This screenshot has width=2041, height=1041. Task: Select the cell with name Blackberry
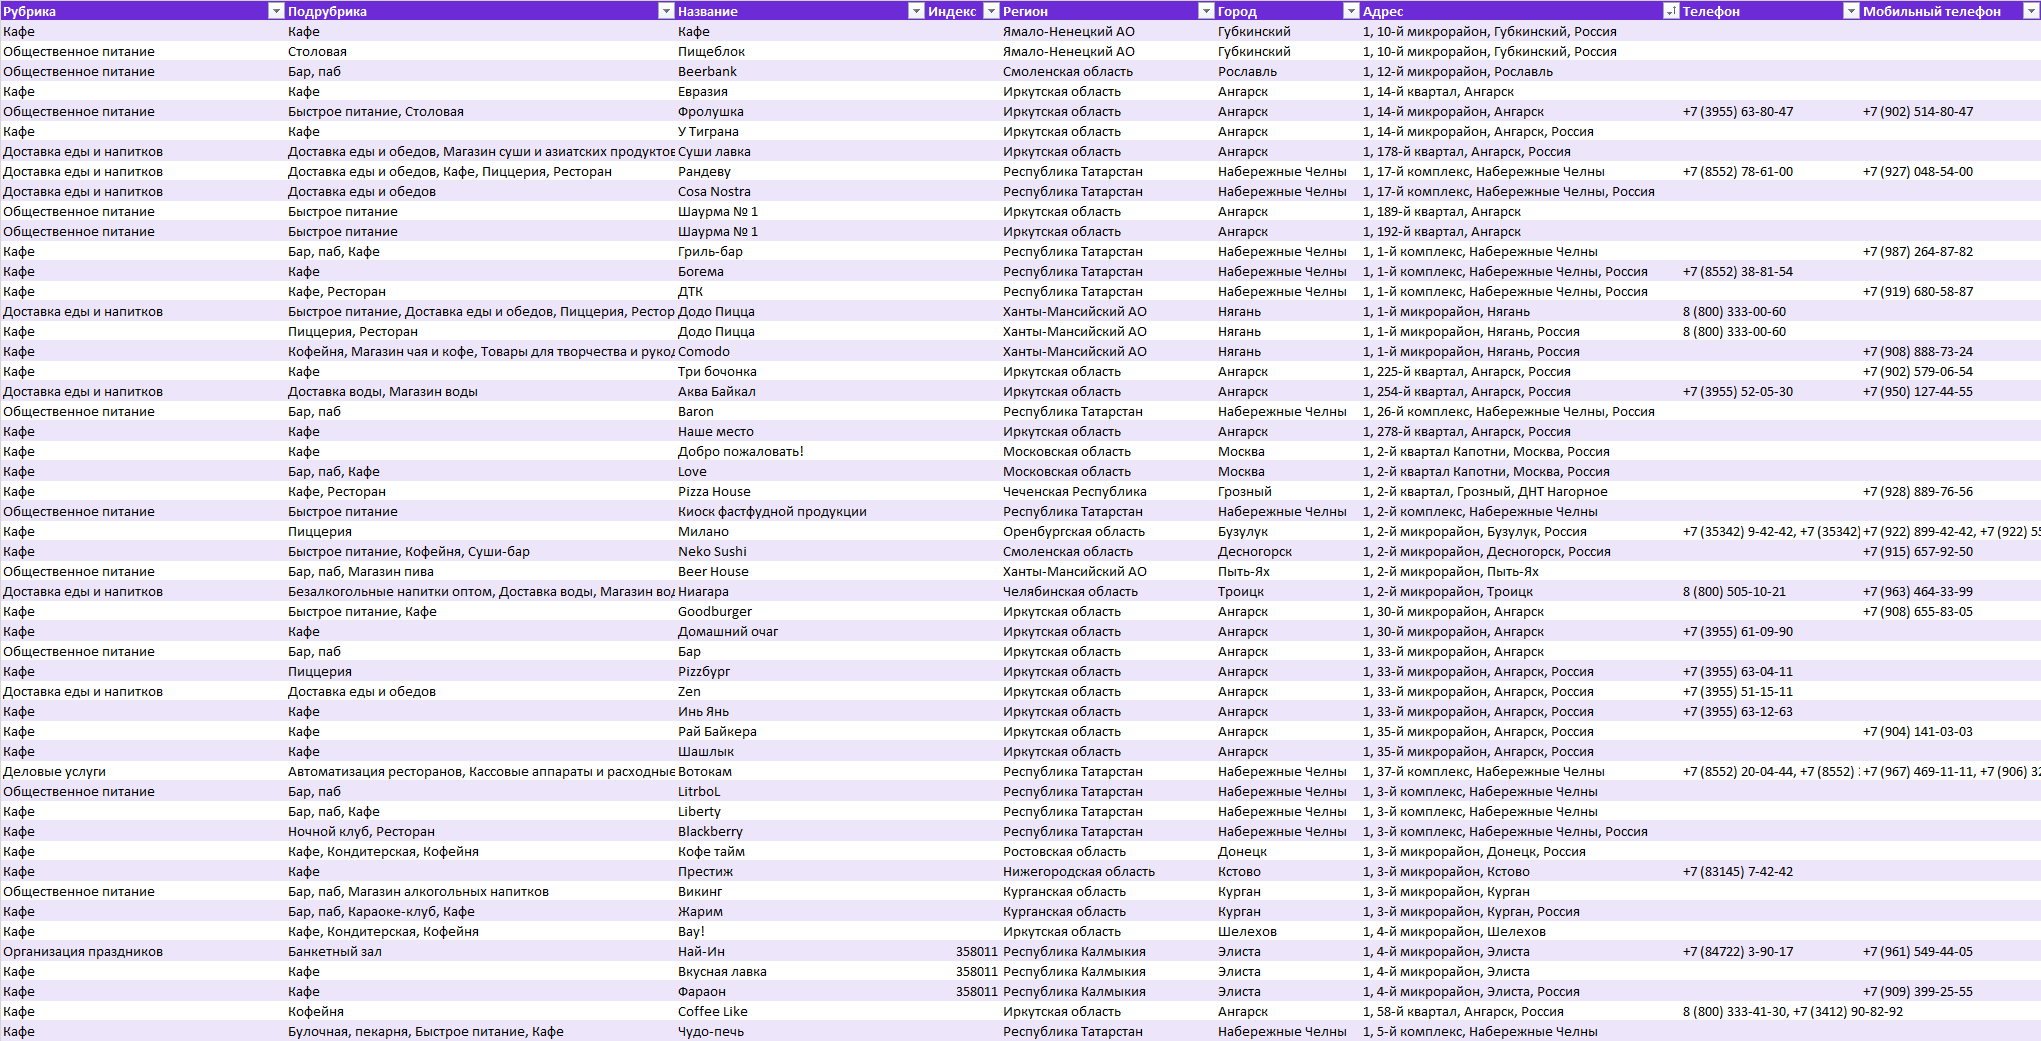click(x=800, y=831)
